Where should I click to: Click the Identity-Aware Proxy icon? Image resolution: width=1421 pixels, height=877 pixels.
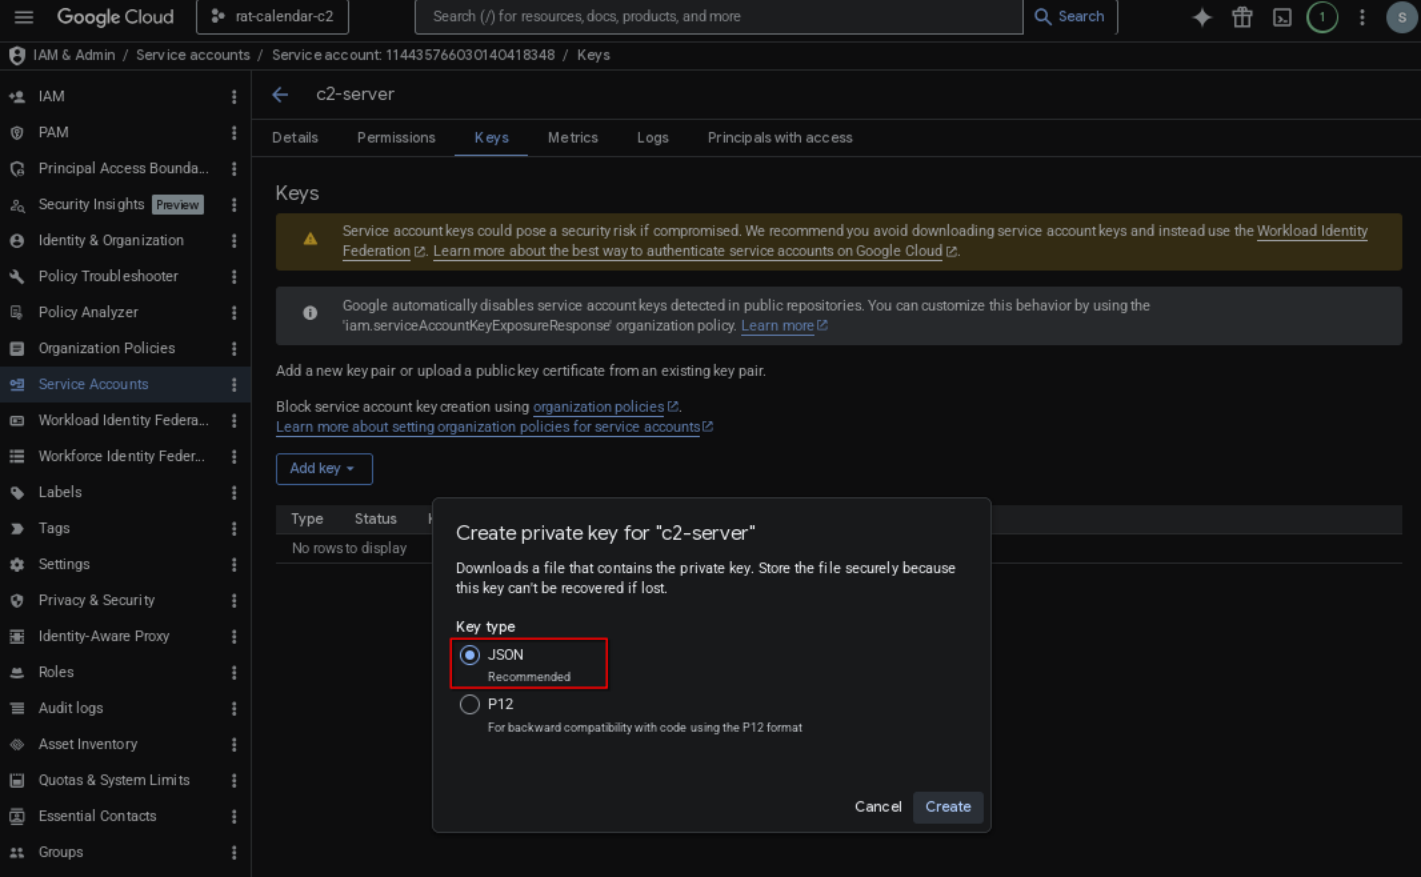click(17, 637)
